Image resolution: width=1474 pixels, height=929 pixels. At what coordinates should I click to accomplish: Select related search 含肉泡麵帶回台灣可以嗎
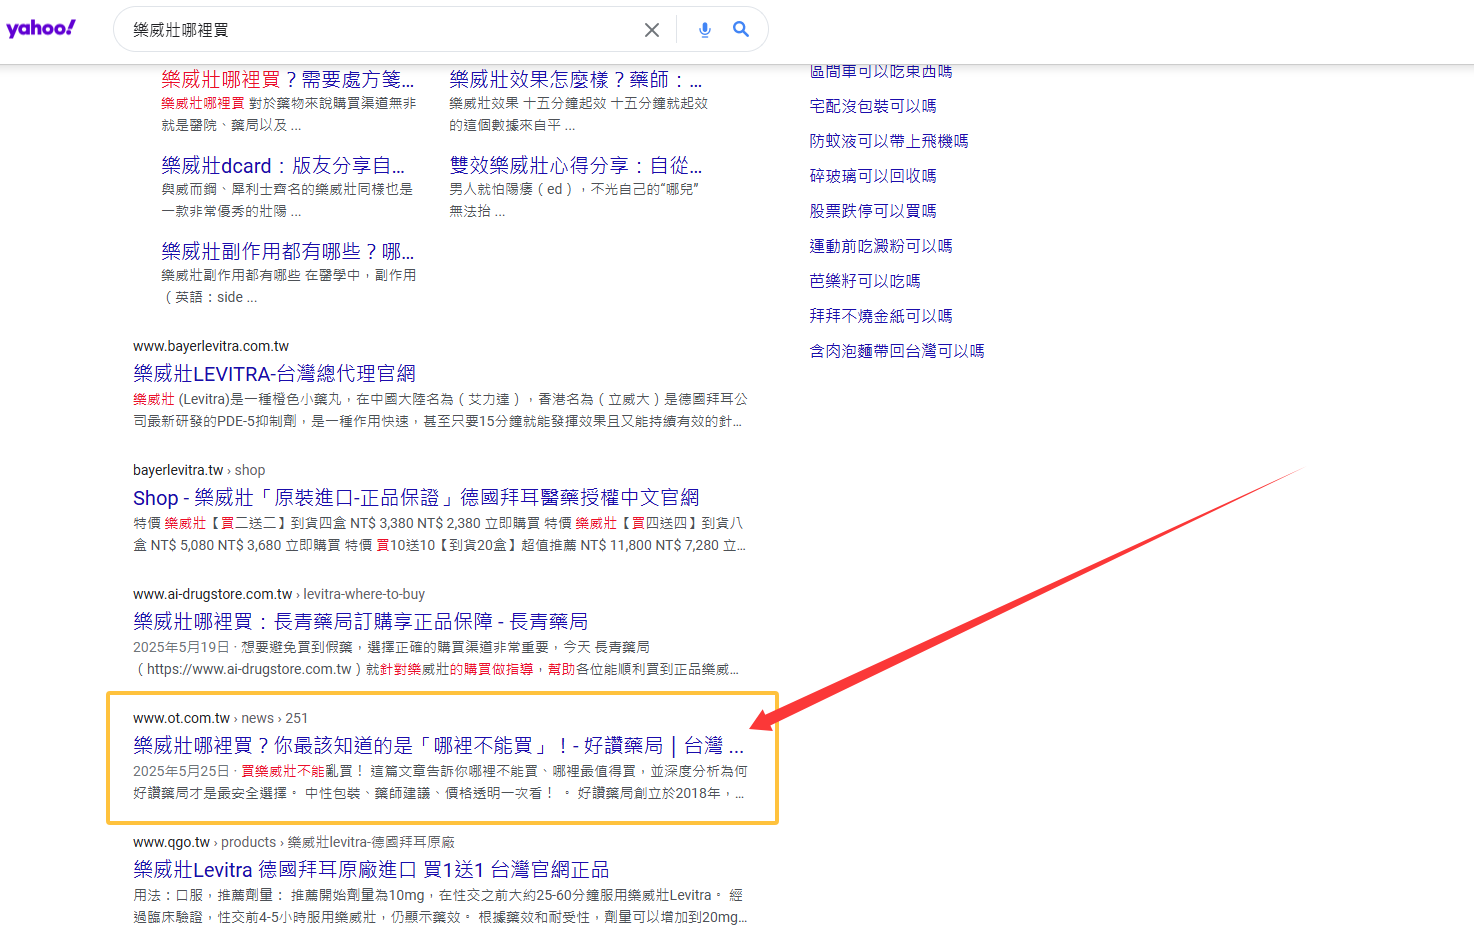[897, 351]
